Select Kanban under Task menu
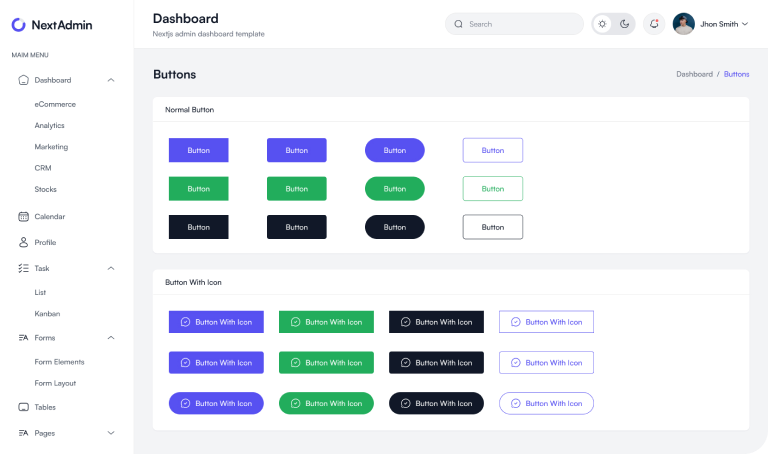768x454 pixels. click(x=47, y=313)
